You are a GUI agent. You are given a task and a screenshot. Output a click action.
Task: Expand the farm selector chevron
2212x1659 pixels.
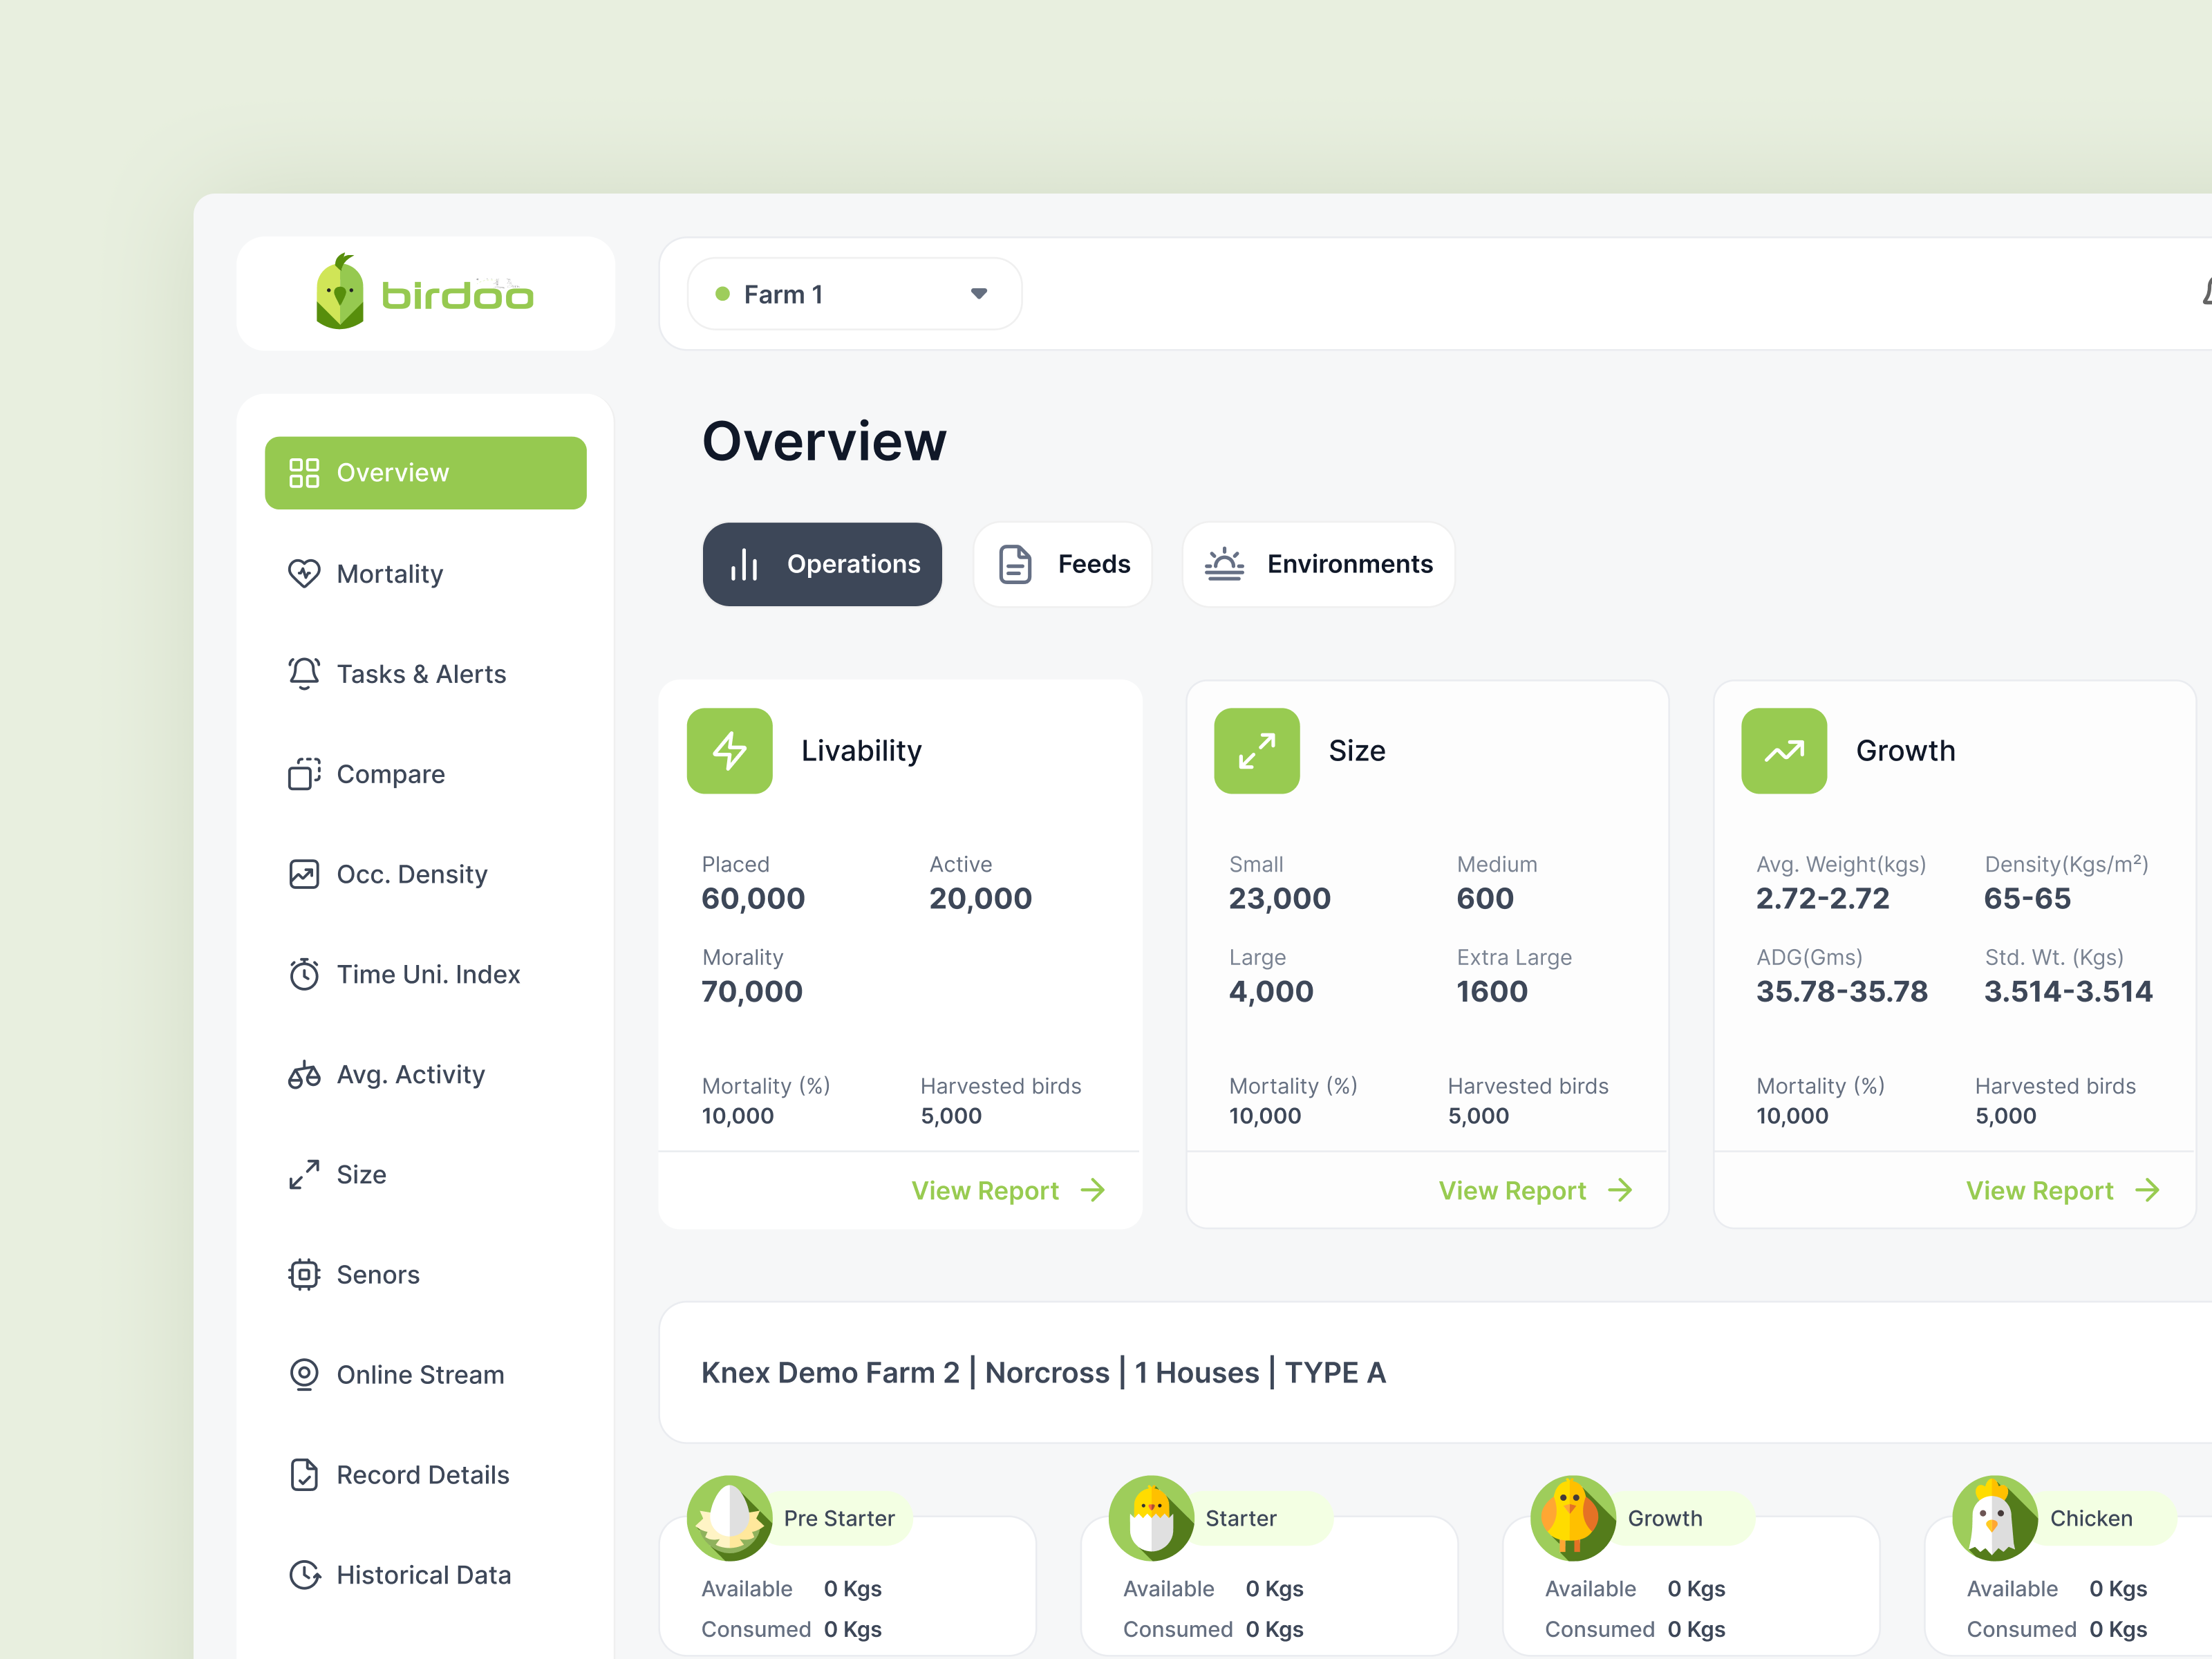(x=978, y=293)
